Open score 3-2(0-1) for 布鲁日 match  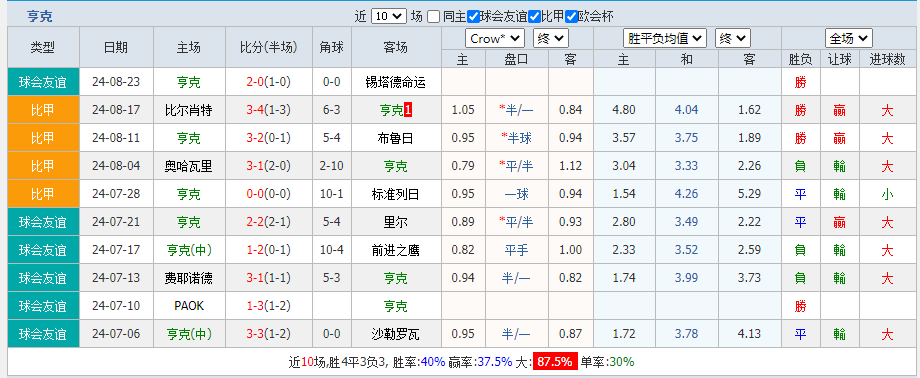[x=269, y=138]
